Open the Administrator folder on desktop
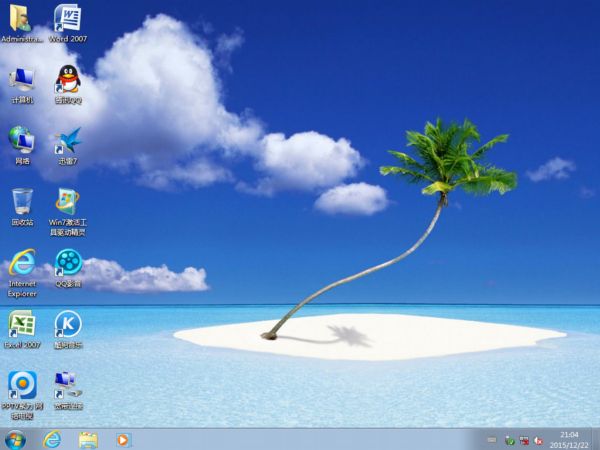 [x=22, y=19]
